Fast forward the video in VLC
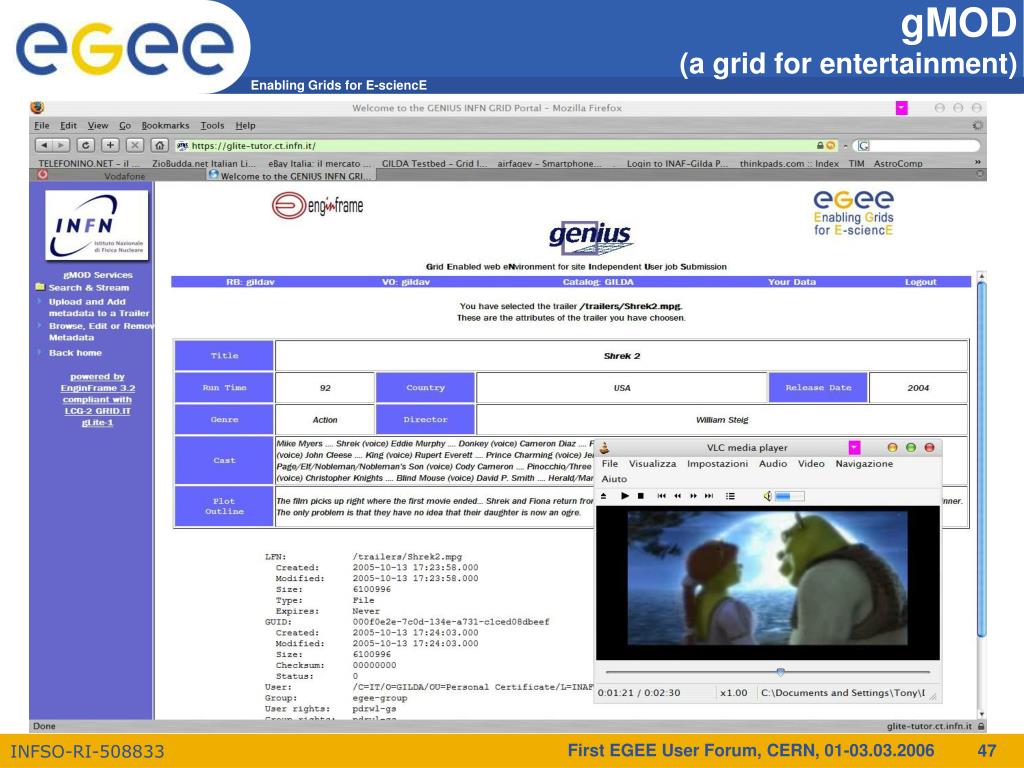The height and width of the screenshot is (768, 1024). coord(693,496)
